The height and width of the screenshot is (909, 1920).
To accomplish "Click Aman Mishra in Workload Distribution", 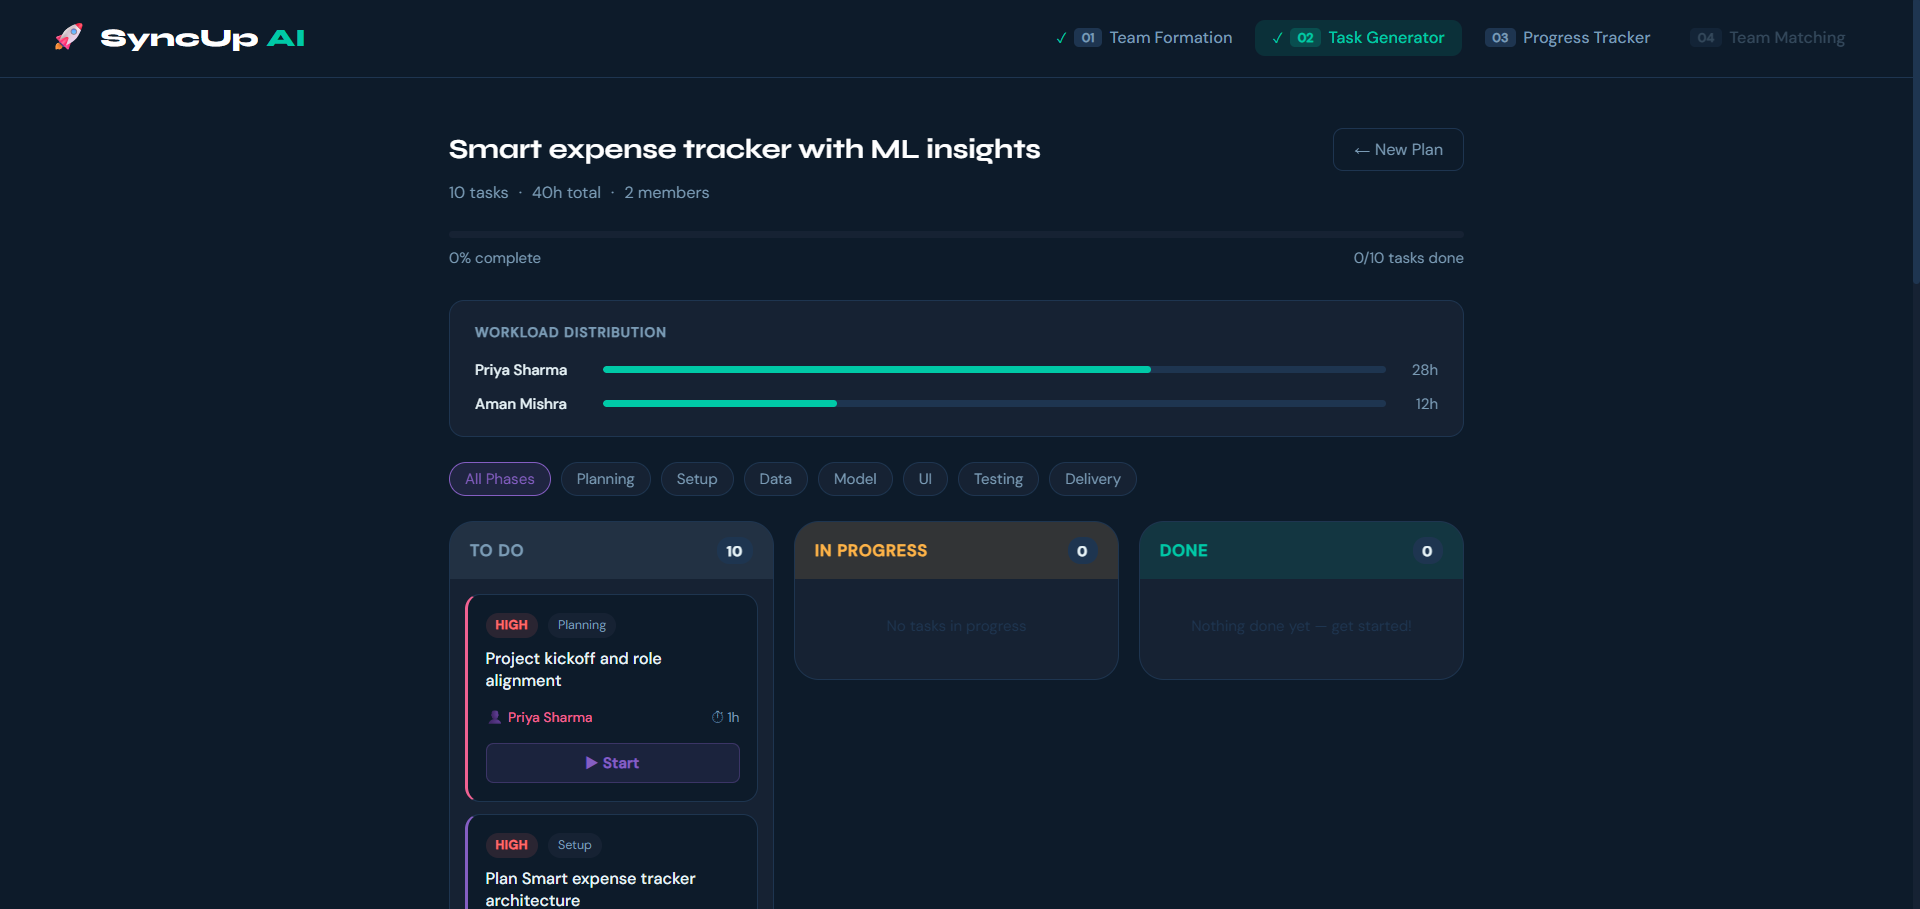I will [521, 404].
